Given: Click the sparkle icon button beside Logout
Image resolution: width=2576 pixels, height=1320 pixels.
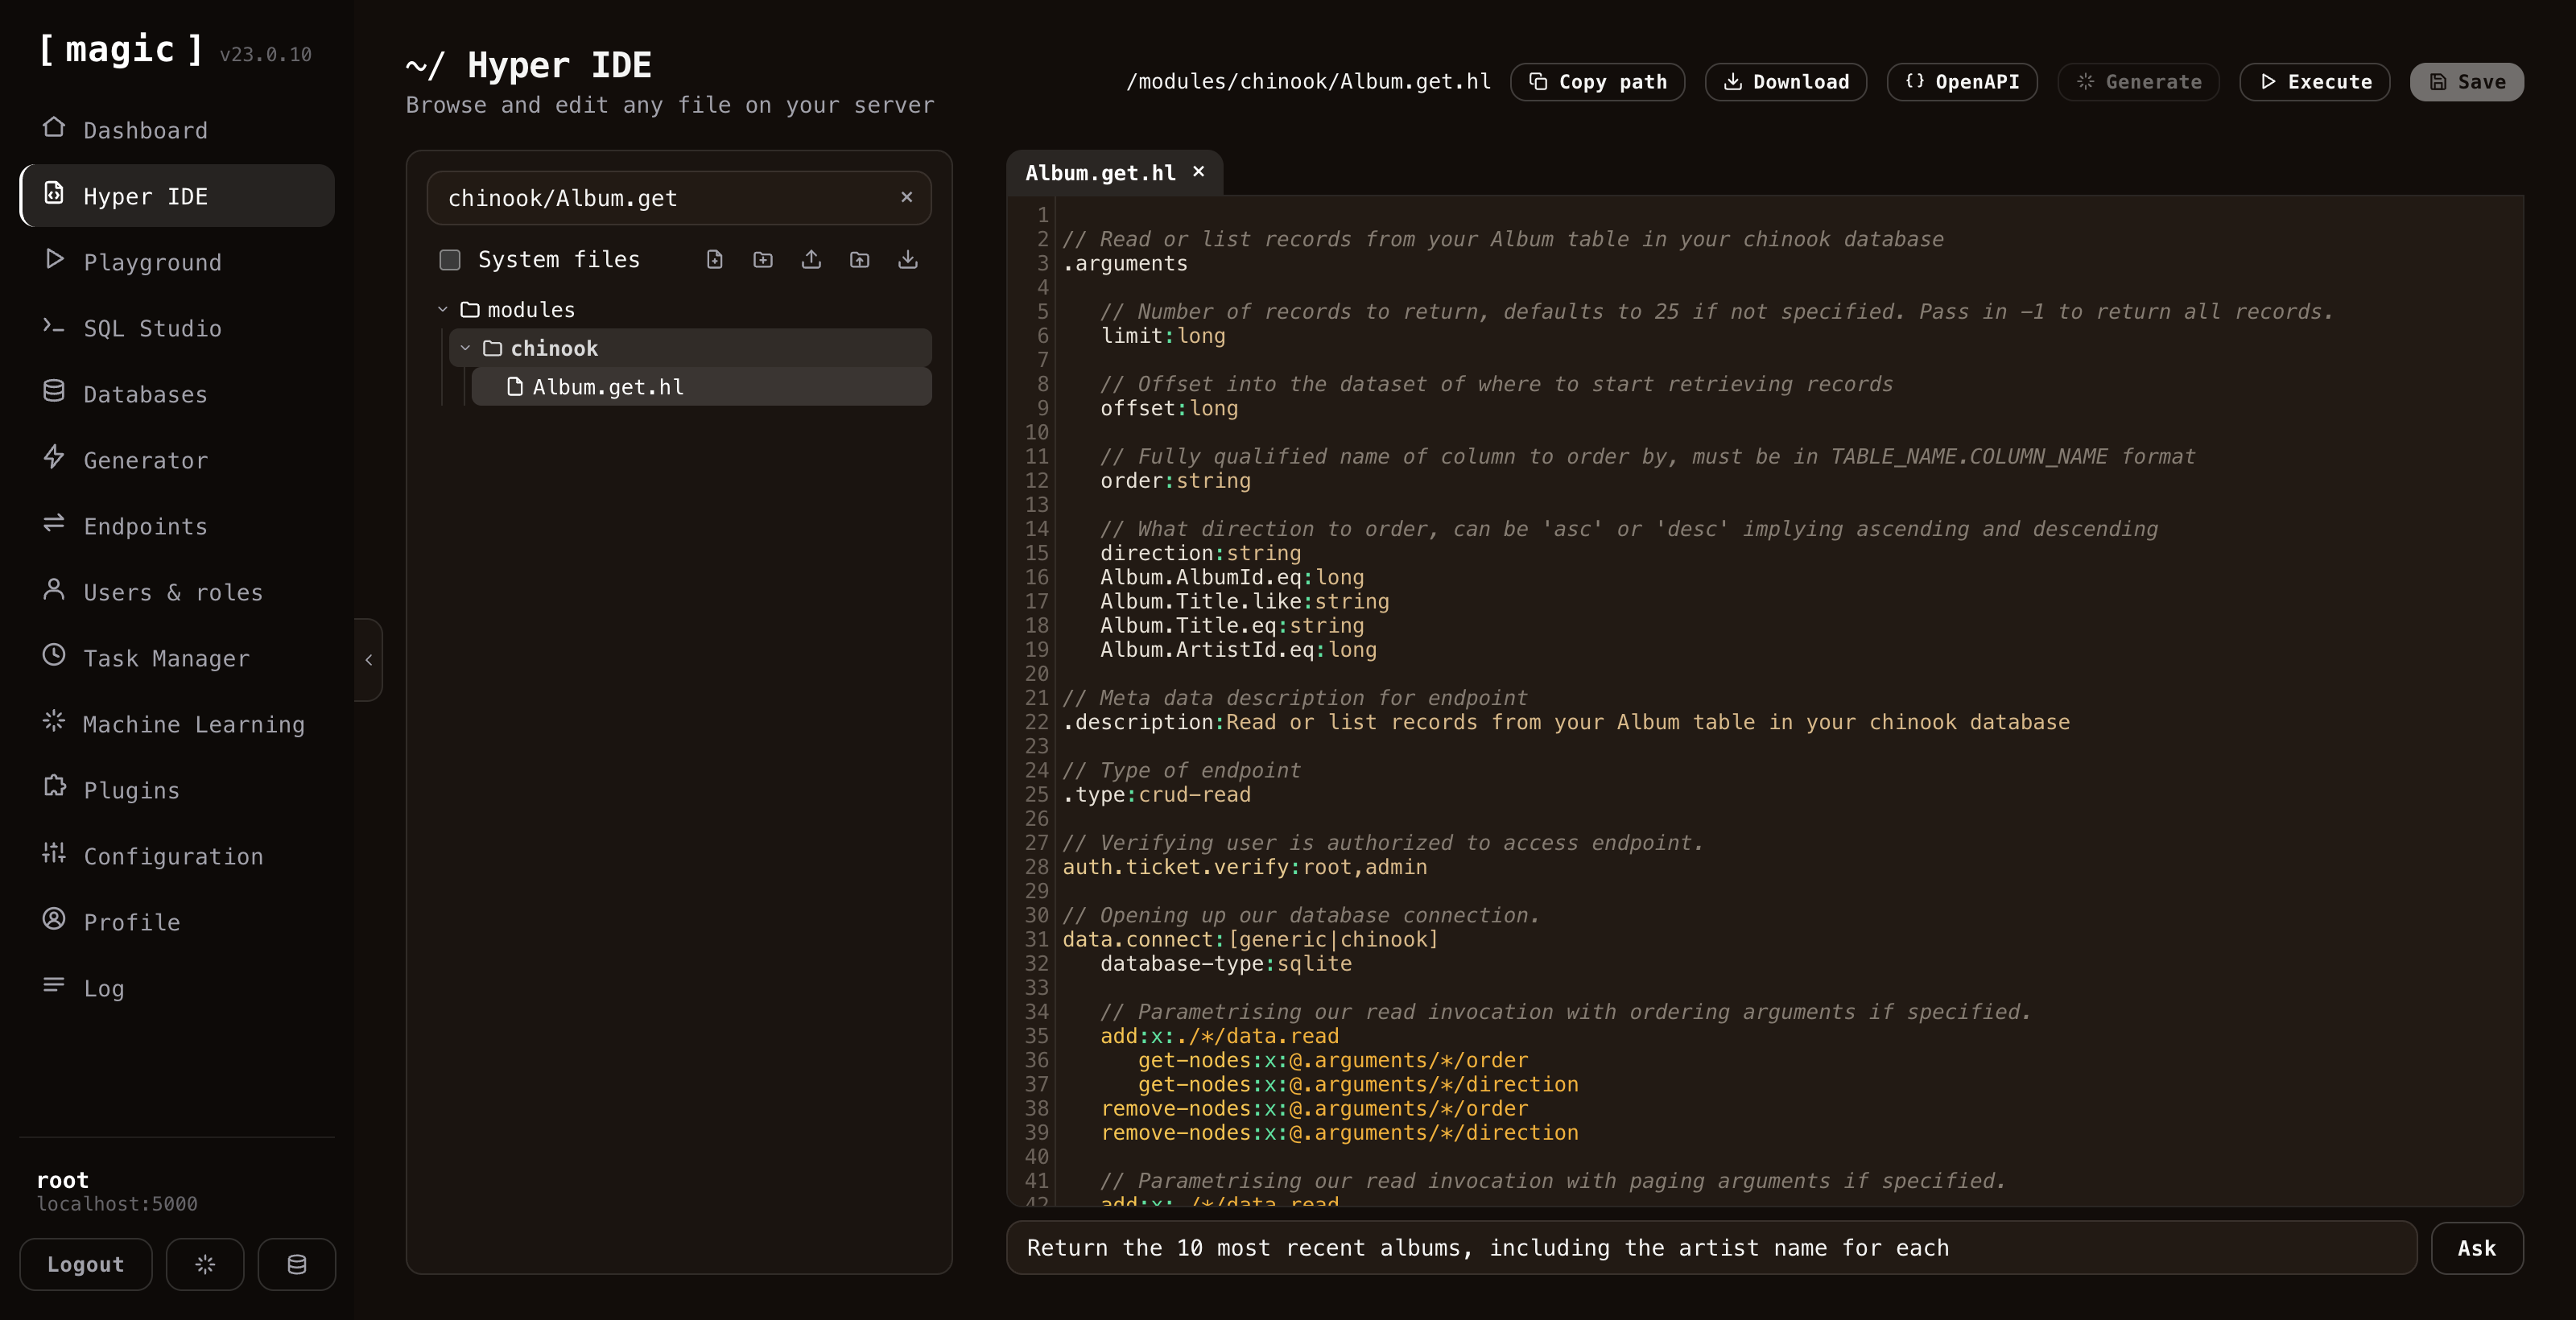Looking at the screenshot, I should [x=205, y=1265].
